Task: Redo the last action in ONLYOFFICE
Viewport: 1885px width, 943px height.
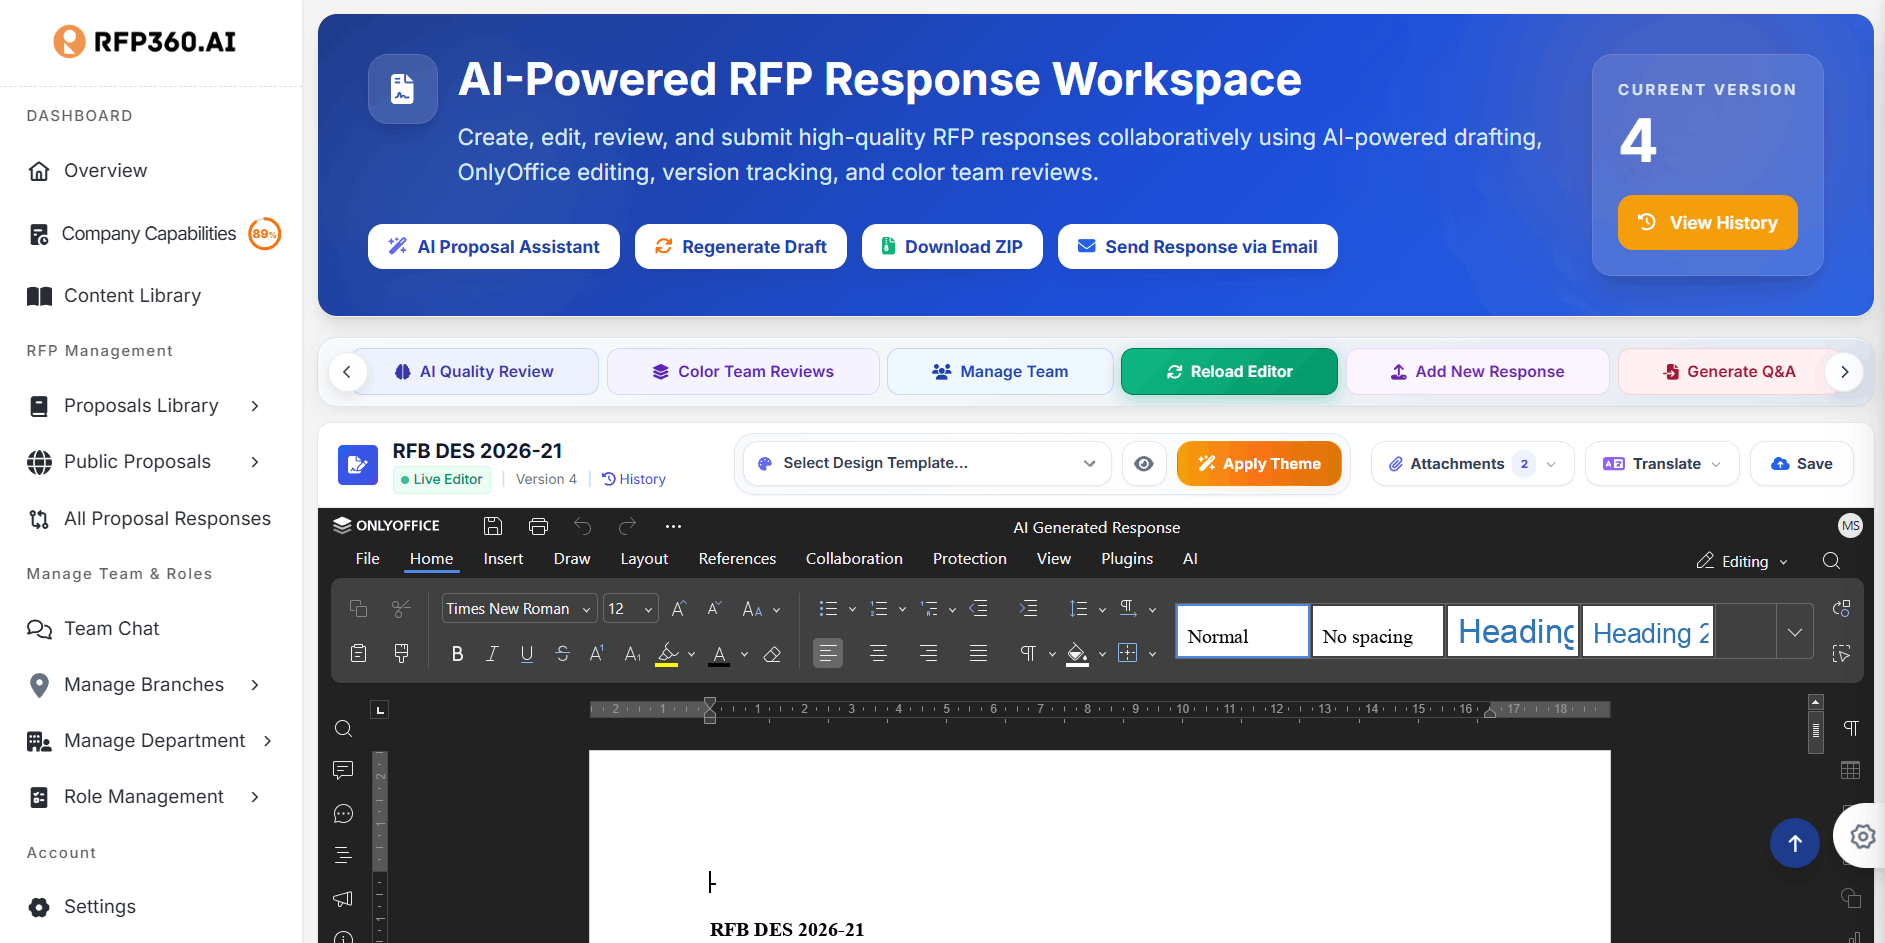Action: coord(628,526)
